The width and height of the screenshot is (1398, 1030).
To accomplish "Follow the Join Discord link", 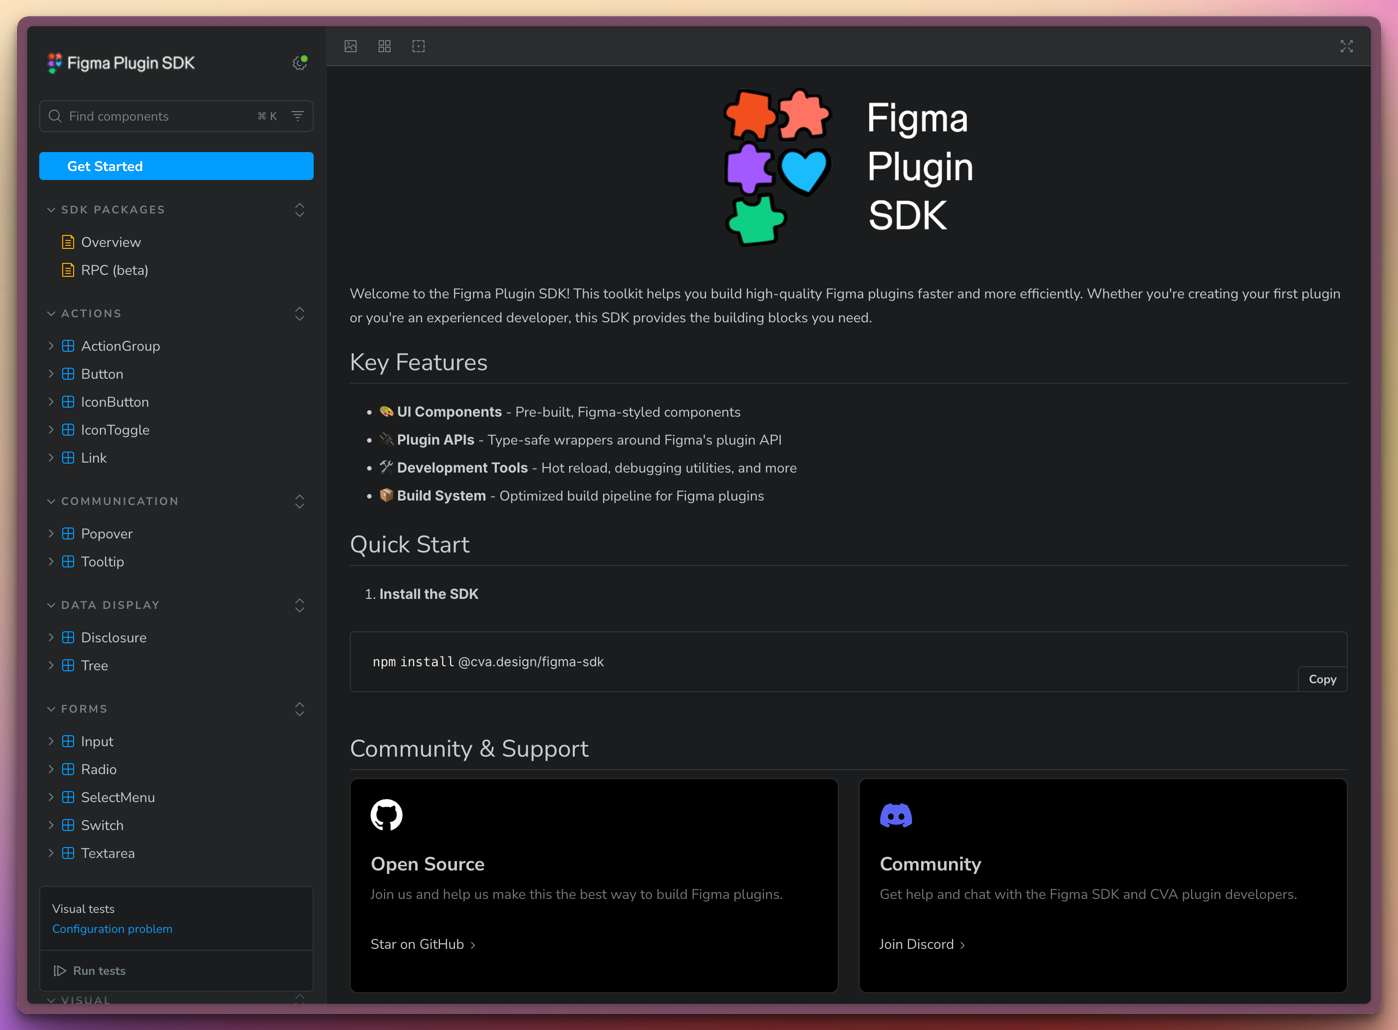I will click(922, 944).
